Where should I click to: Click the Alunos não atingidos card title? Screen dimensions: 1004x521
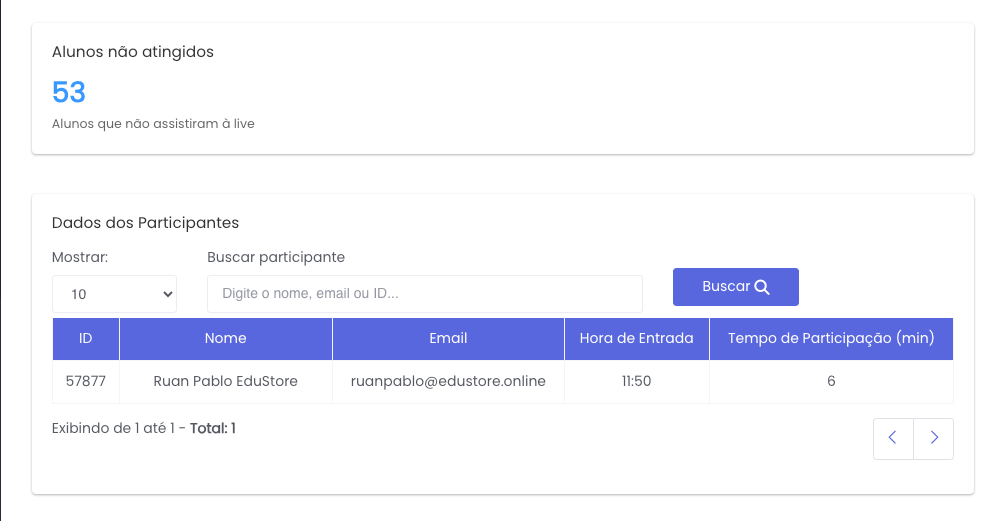[x=133, y=52]
